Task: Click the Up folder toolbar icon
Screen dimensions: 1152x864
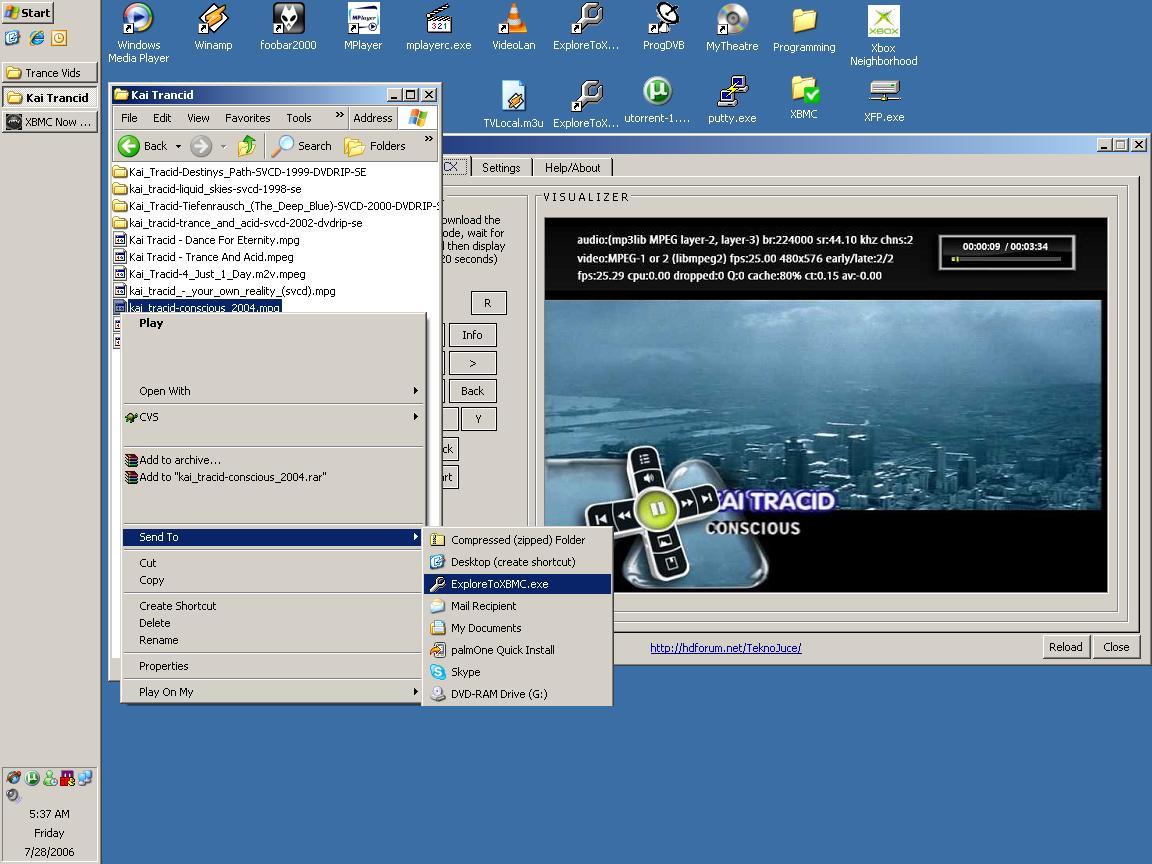Action: click(x=247, y=146)
